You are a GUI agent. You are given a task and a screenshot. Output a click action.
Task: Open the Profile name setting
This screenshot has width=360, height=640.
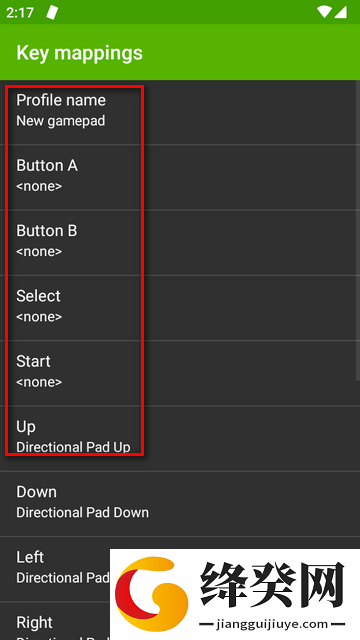pos(180,112)
